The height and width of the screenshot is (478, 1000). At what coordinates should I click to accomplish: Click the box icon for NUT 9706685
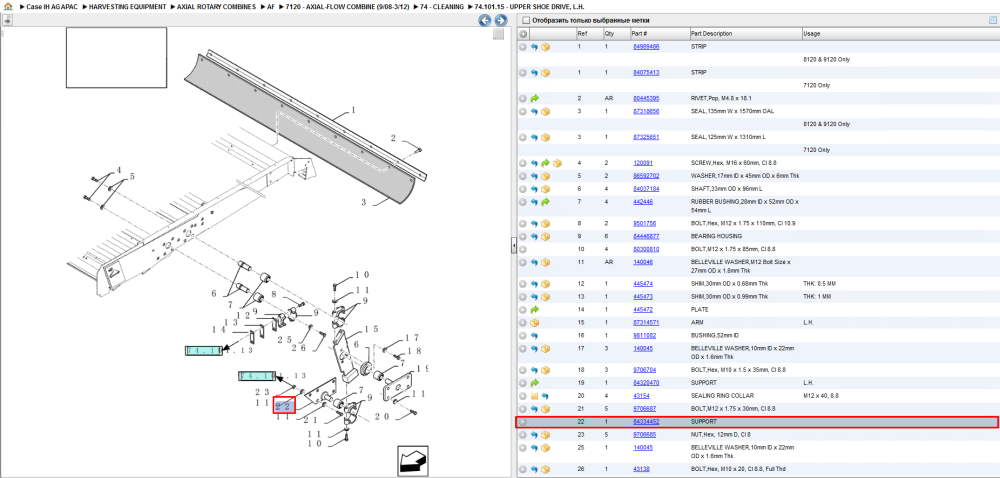click(x=546, y=435)
